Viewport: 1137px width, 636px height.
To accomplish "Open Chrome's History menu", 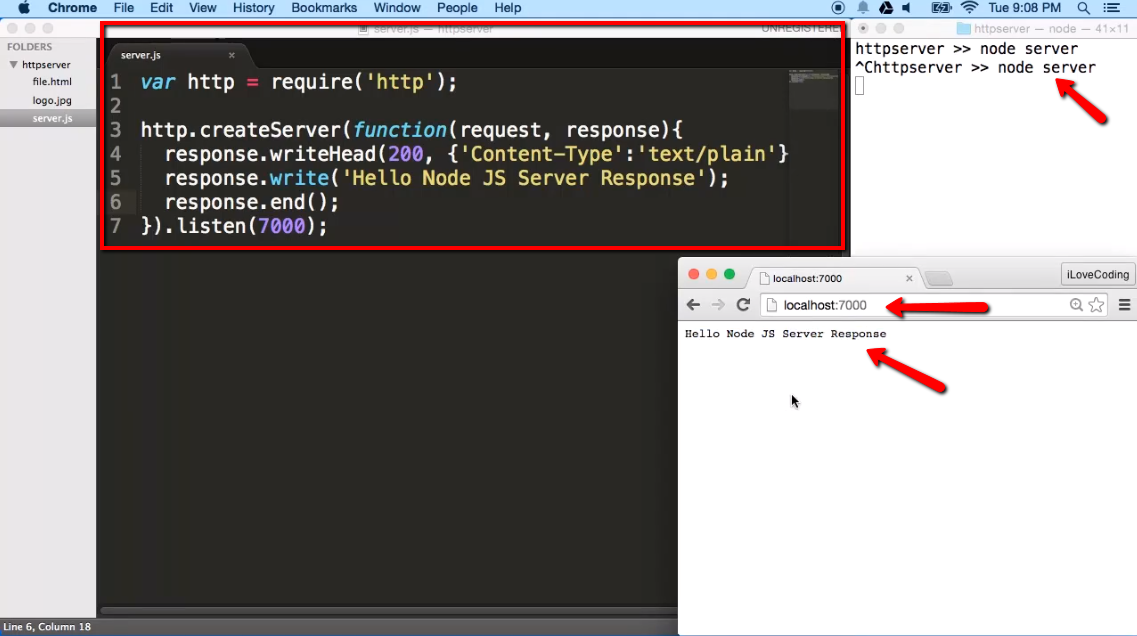I will (253, 8).
